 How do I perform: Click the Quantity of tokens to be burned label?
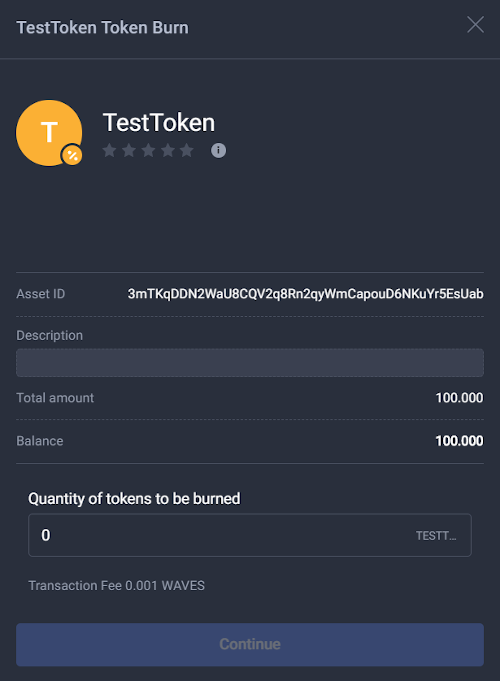[x=134, y=499]
